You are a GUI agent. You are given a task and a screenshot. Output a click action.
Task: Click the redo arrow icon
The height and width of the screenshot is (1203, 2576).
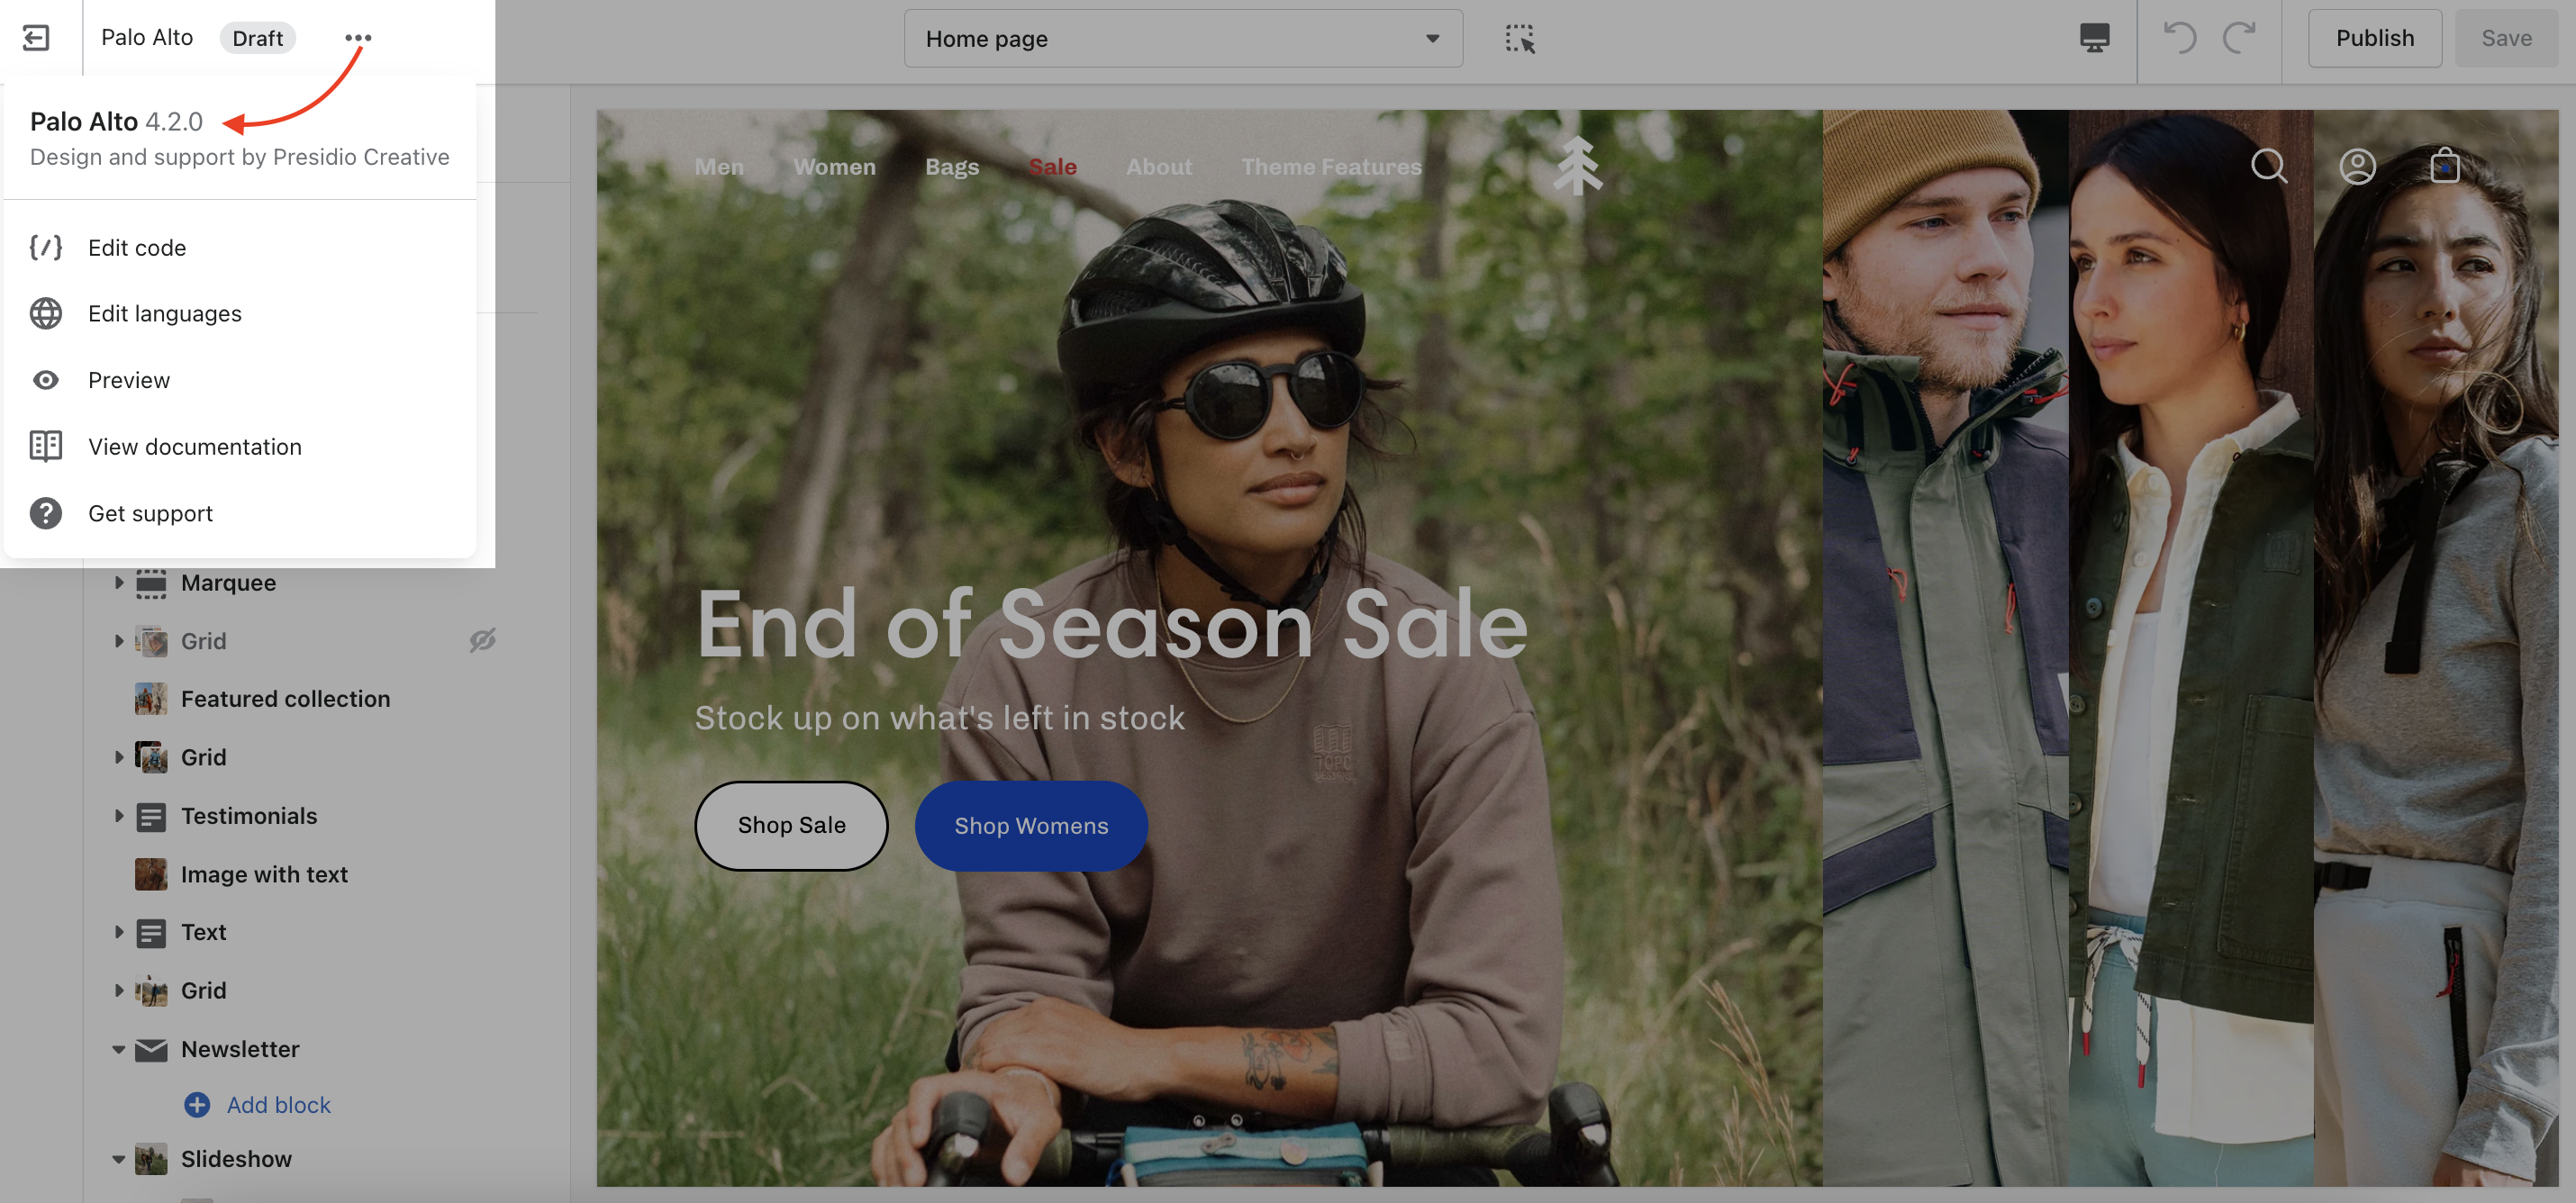click(x=2239, y=38)
